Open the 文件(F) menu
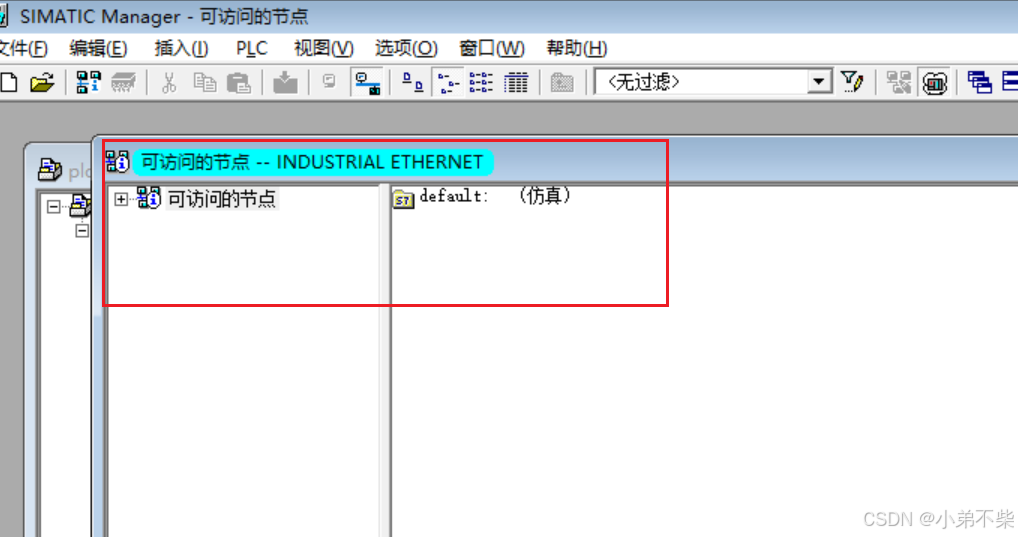The height and width of the screenshot is (537, 1018). 22,48
